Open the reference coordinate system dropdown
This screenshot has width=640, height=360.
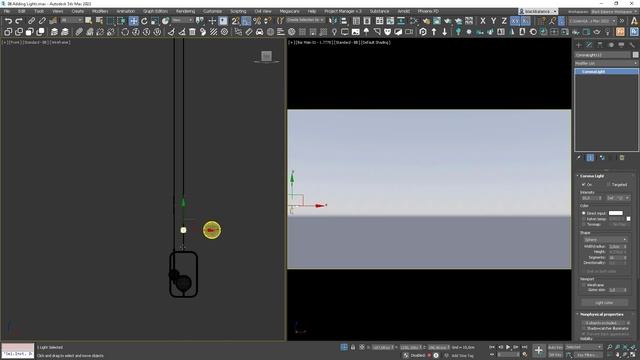pyautogui.click(x=182, y=20)
